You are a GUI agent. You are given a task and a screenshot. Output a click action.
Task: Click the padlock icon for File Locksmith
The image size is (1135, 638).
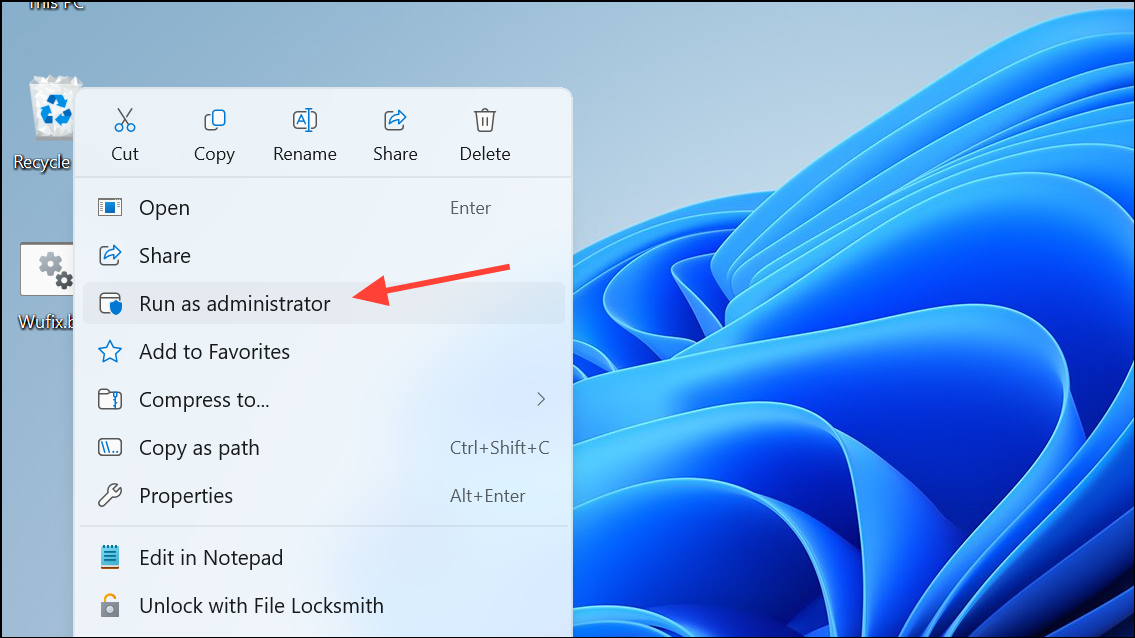point(110,605)
